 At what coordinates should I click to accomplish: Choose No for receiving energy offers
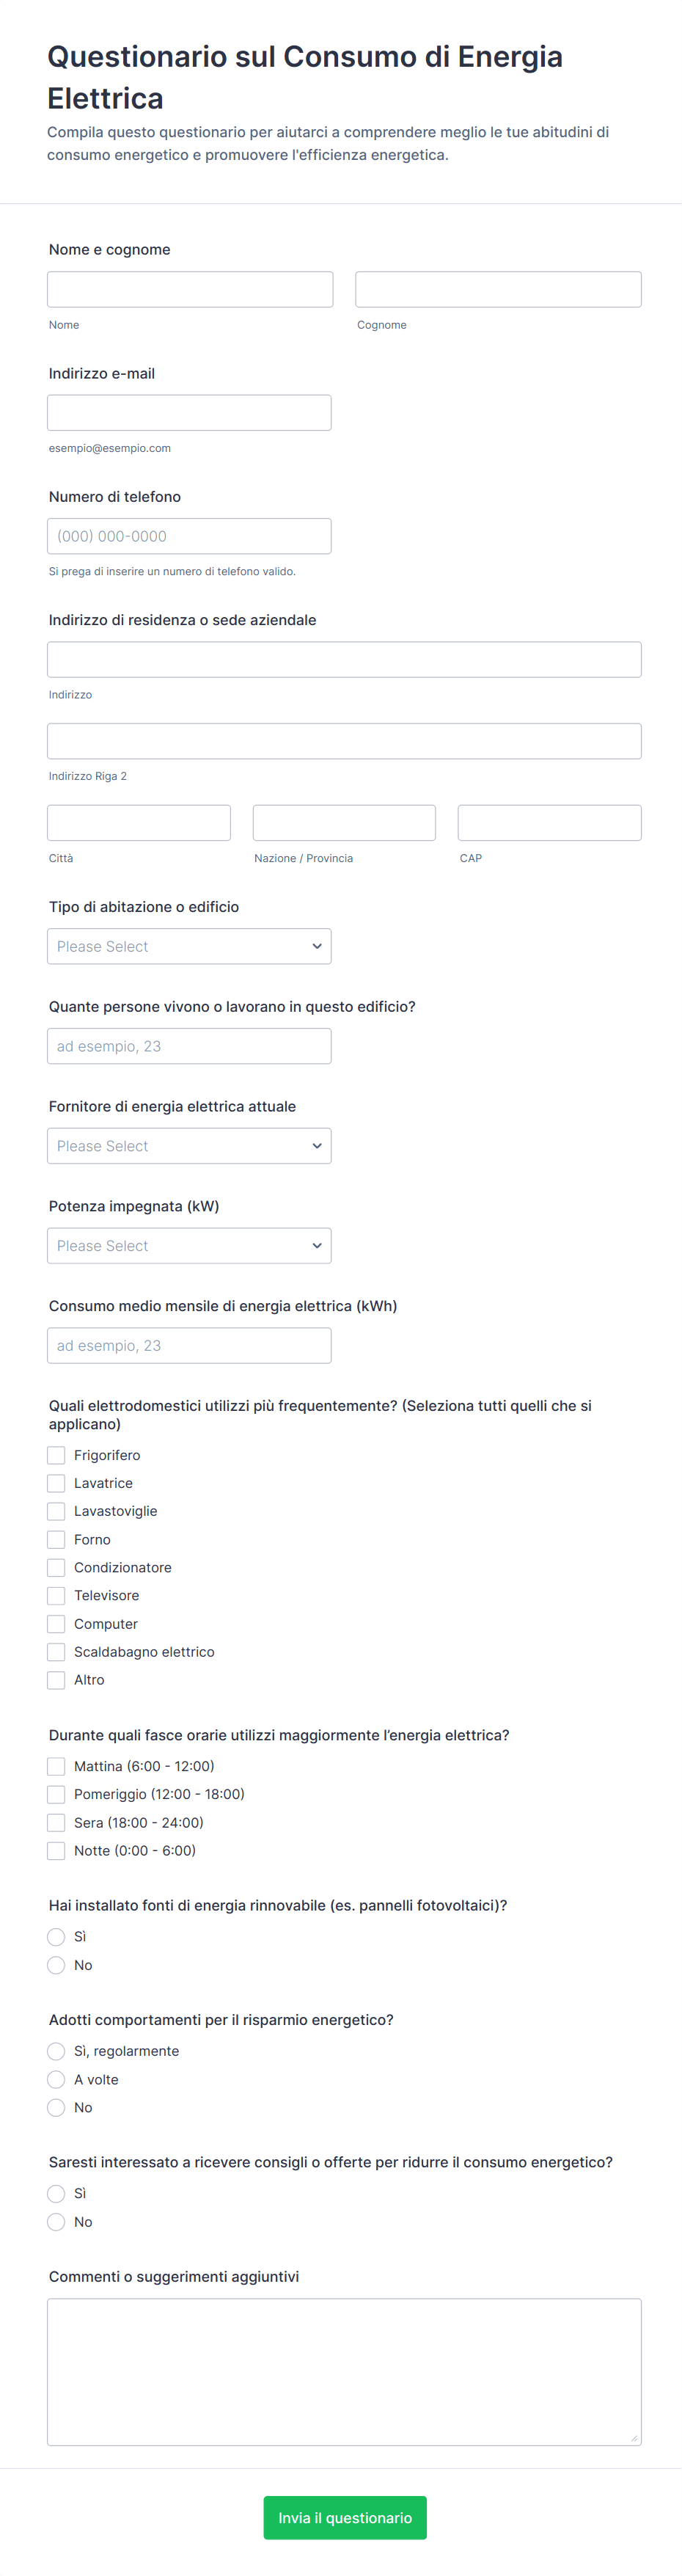tap(57, 2222)
